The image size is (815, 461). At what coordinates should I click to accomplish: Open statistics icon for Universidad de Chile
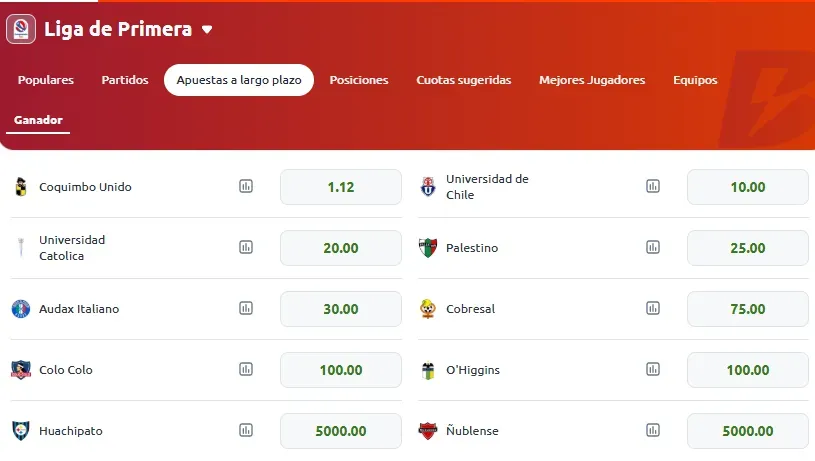[x=653, y=186]
